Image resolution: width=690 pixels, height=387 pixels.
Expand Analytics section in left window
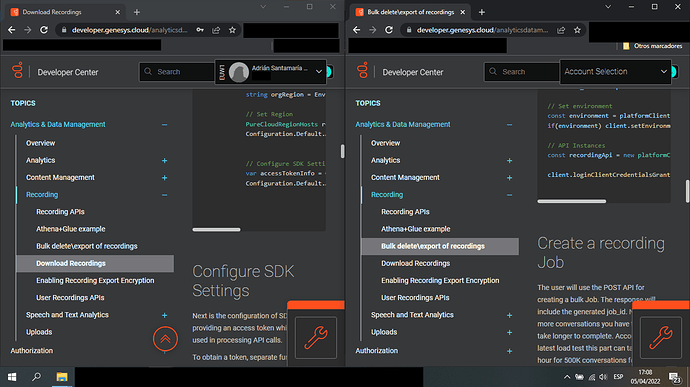164,161
